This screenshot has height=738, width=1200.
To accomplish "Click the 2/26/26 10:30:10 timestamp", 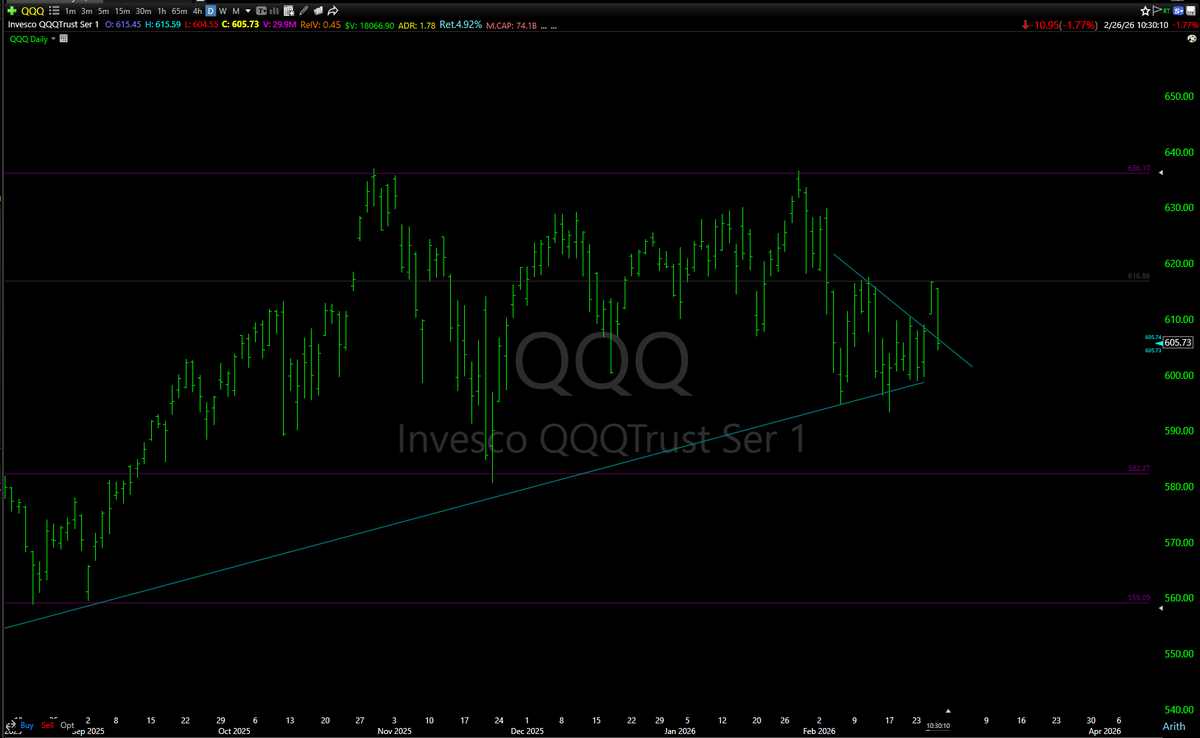I will [1136, 25].
